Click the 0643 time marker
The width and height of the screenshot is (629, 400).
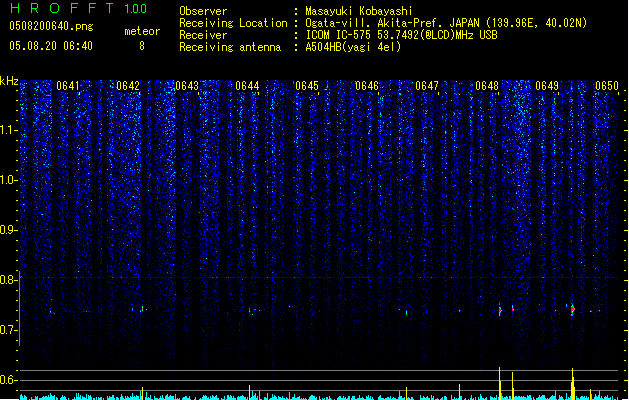pos(187,86)
